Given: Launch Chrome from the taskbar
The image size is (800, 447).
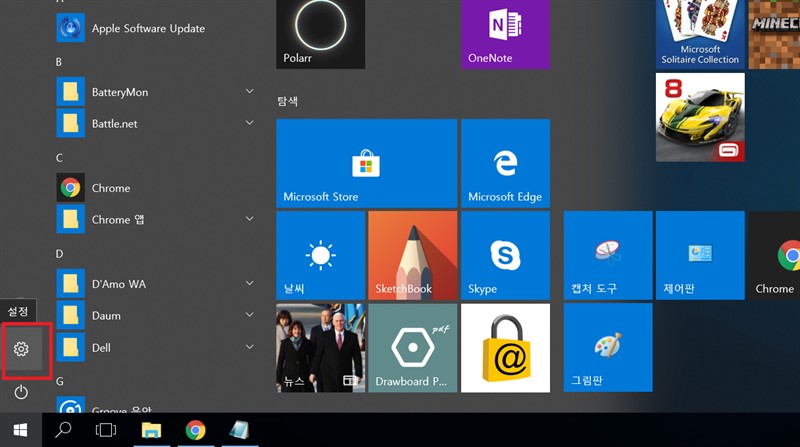Looking at the screenshot, I should (195, 430).
